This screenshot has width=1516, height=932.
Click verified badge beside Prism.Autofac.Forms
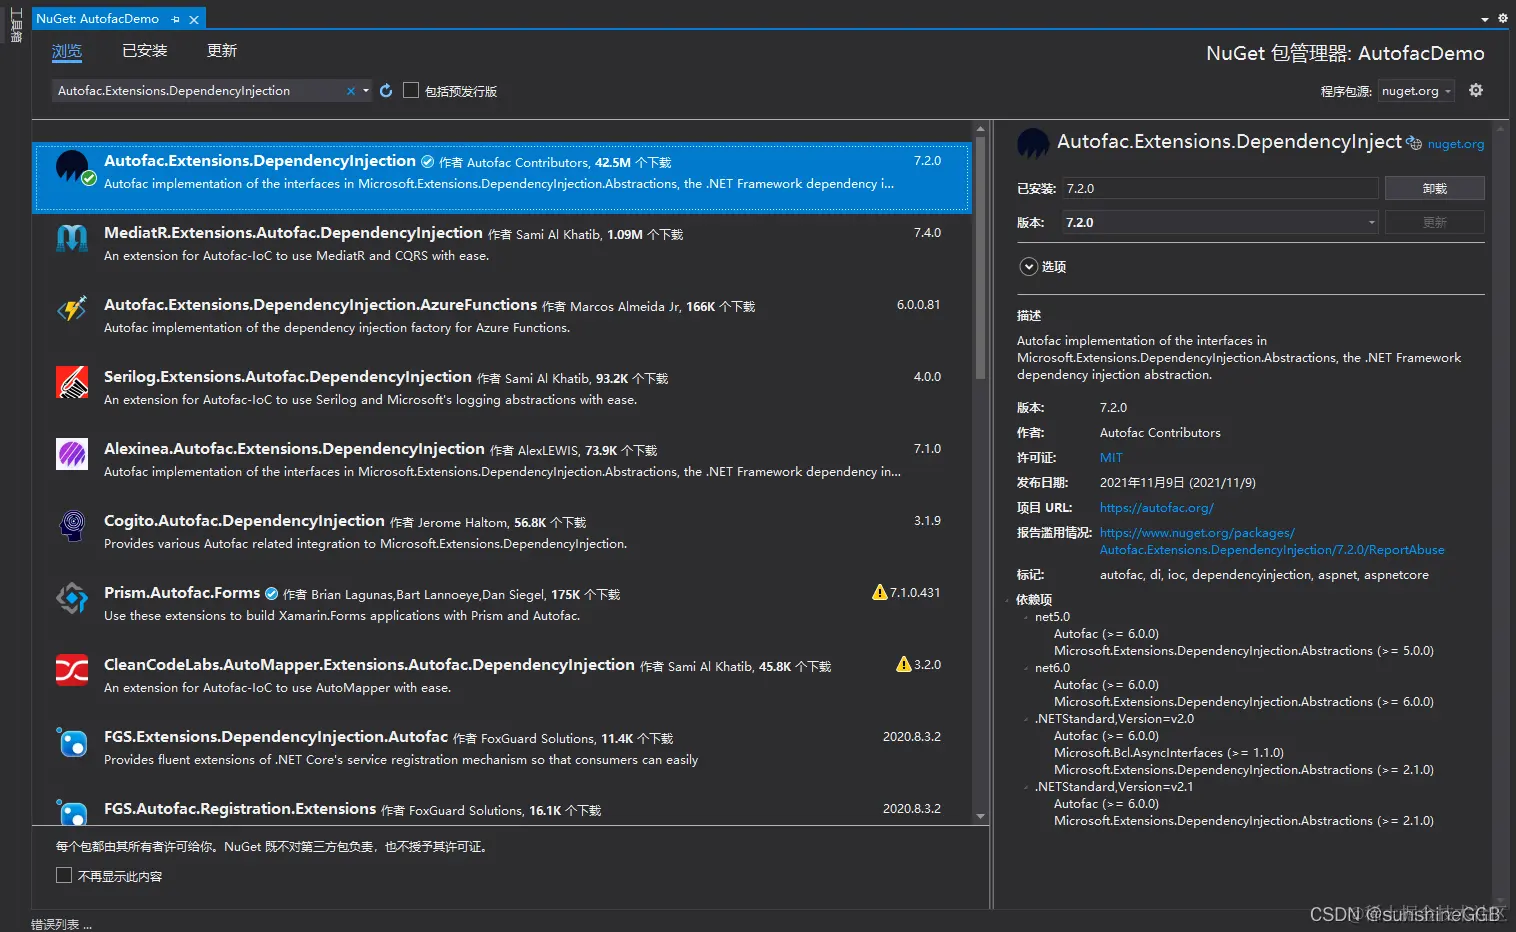271,594
